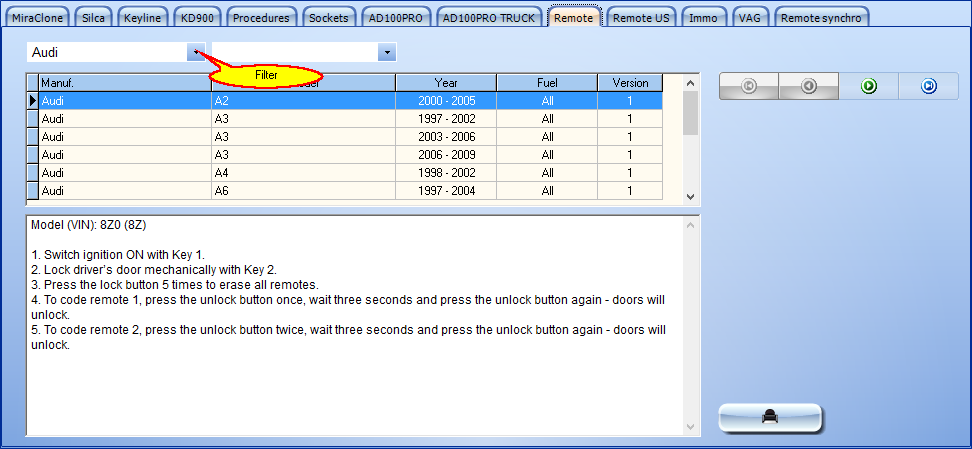Open the empty model filter dropdown
The width and height of the screenshot is (972, 449).
(387, 53)
